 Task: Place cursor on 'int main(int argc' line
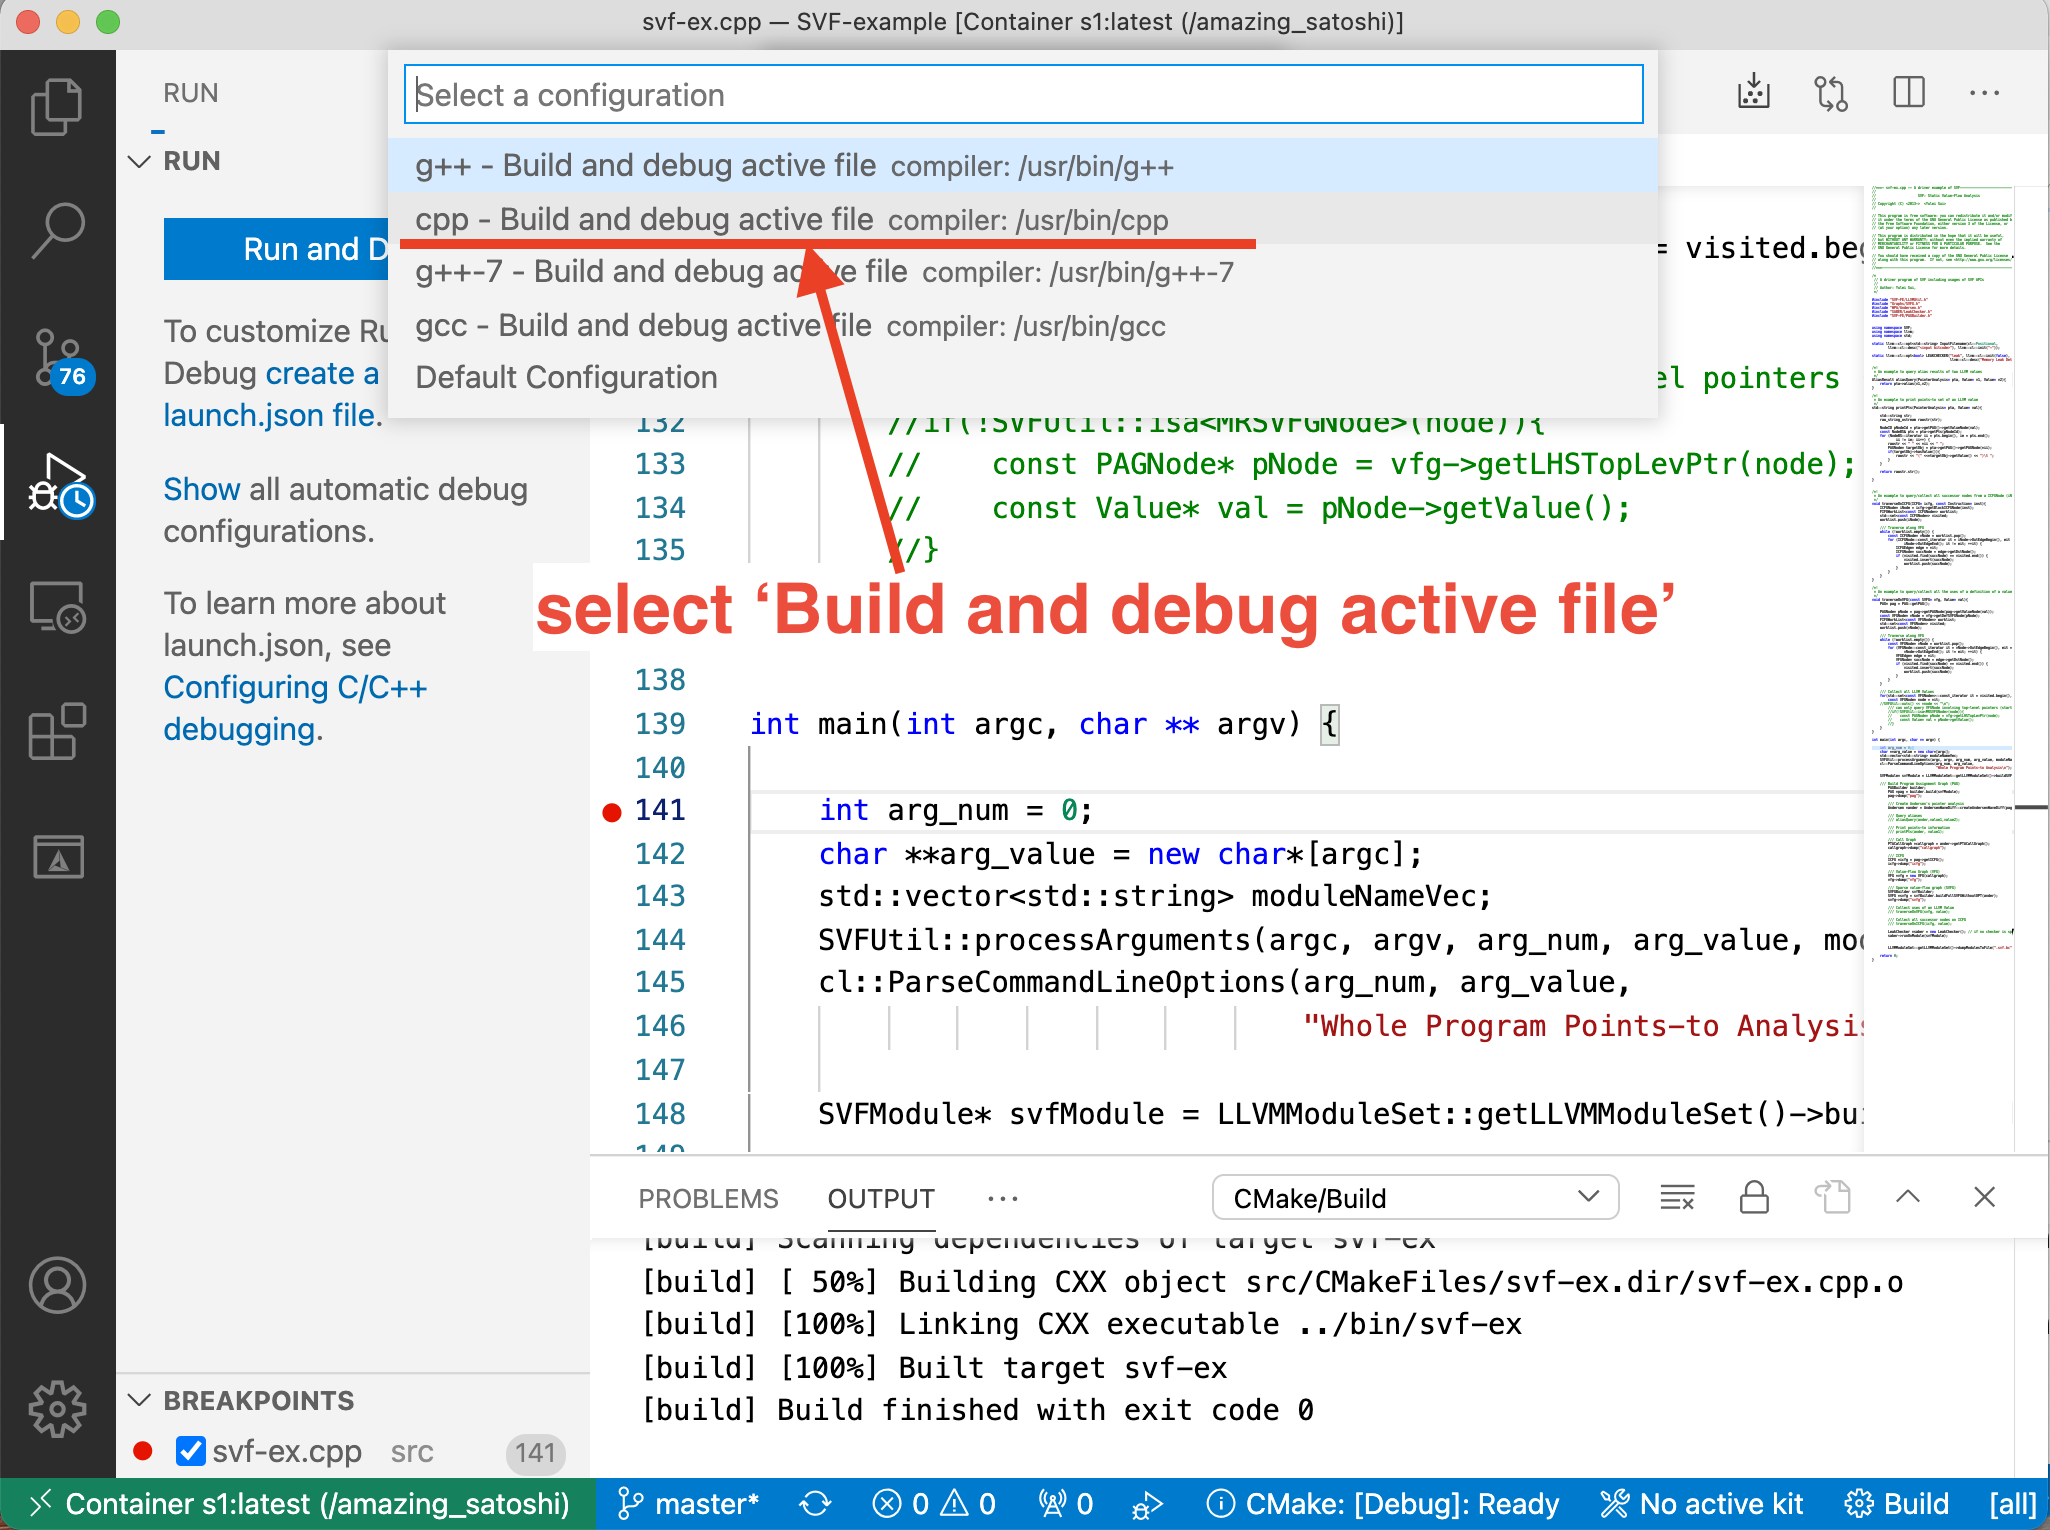pyautogui.click(x=1044, y=724)
